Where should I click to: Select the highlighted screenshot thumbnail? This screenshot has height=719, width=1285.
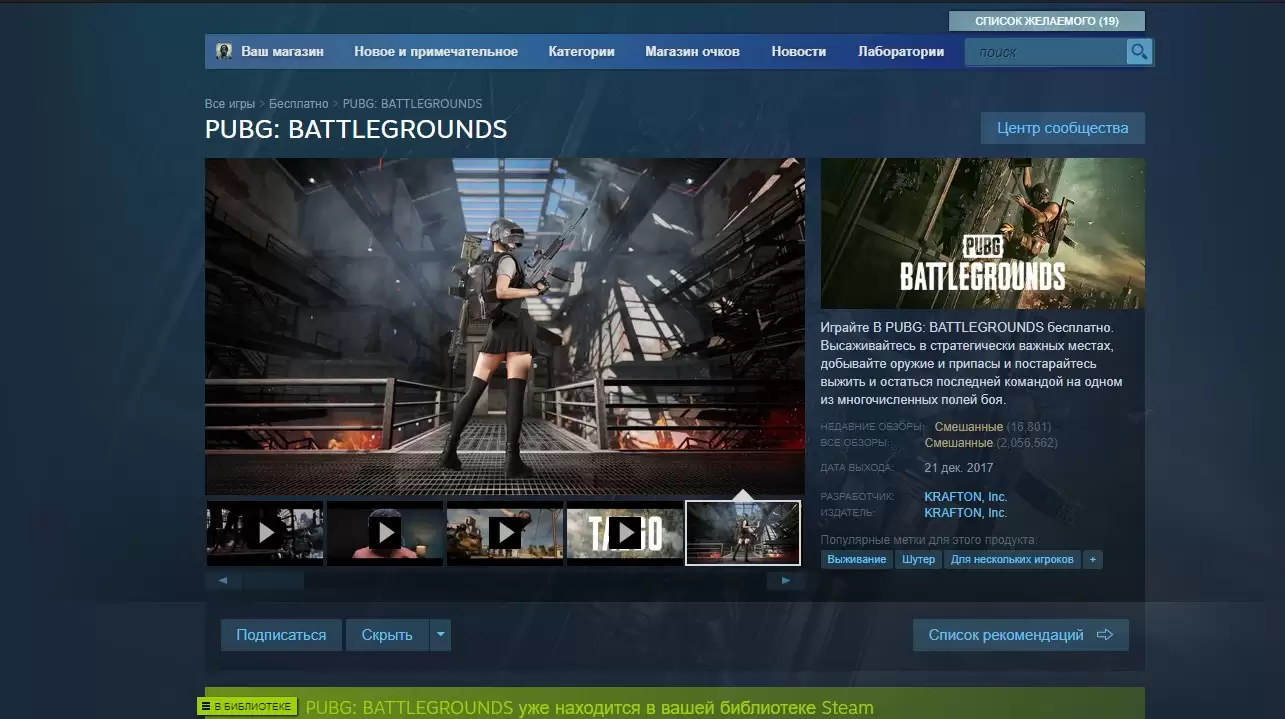click(743, 533)
